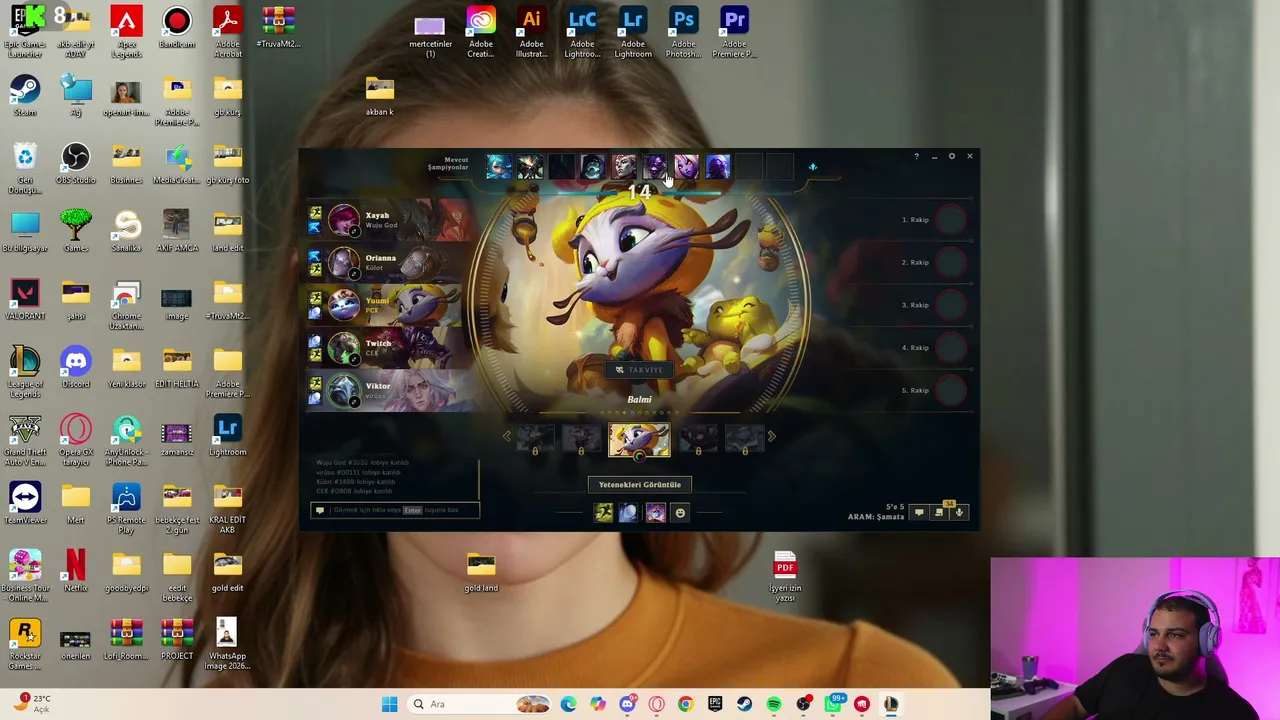Select the Adobe Illustrator desktop icon
Image resolution: width=1280 pixels, height=720 pixels.
tap(531, 32)
